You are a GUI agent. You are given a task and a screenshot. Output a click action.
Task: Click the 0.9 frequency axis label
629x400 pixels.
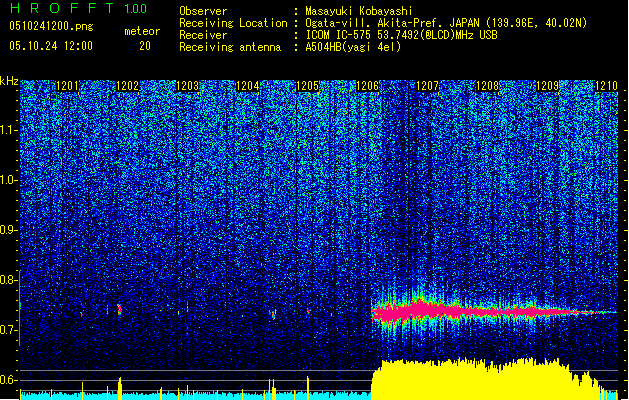click(x=8, y=230)
